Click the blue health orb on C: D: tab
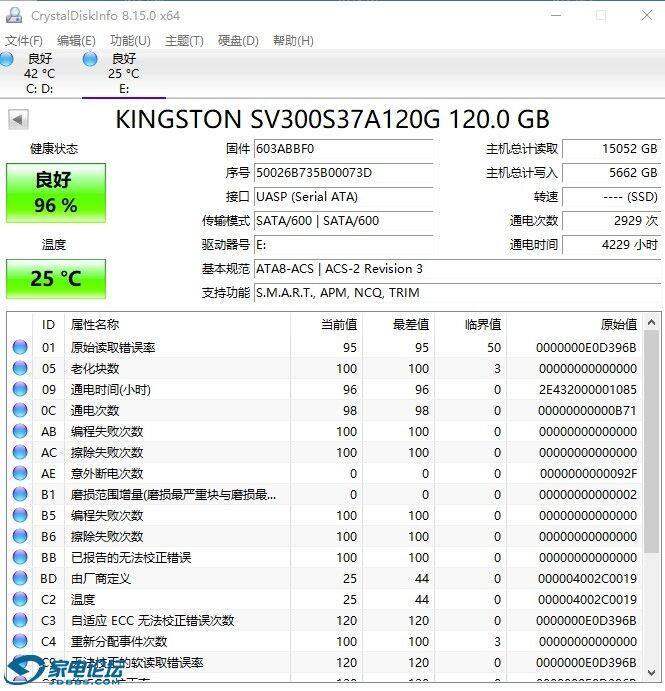 coord(6,59)
